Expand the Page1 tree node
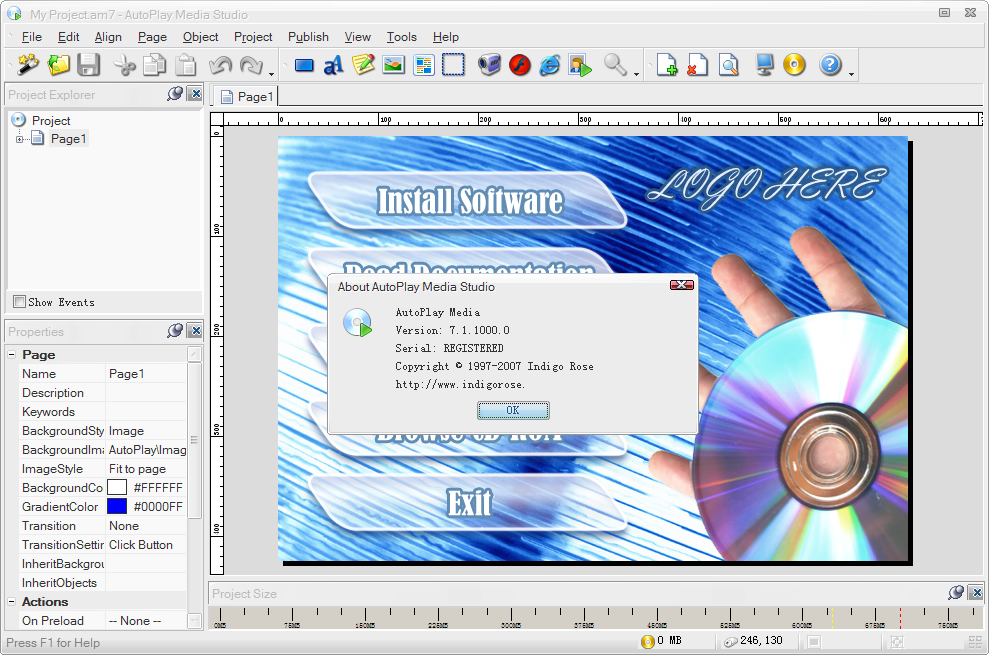The image size is (989, 655). [20, 139]
